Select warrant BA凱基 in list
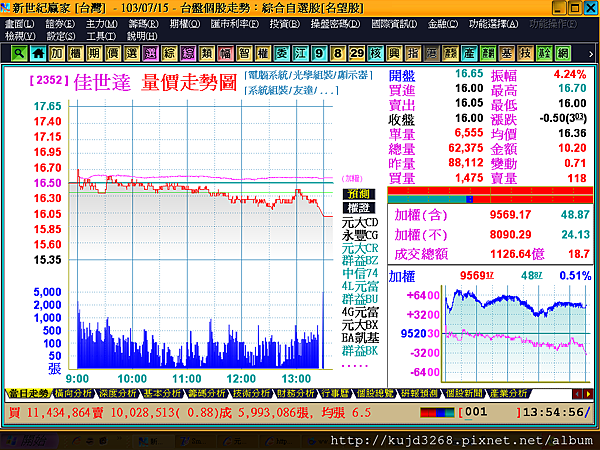Image resolution: width=600 pixels, height=450 pixels. point(360,338)
